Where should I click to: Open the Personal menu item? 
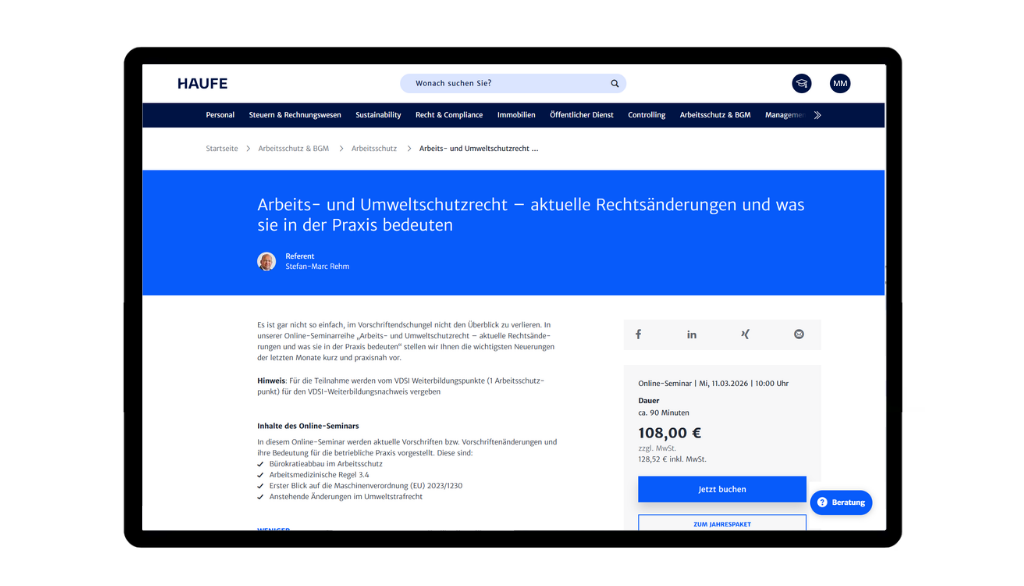click(220, 115)
